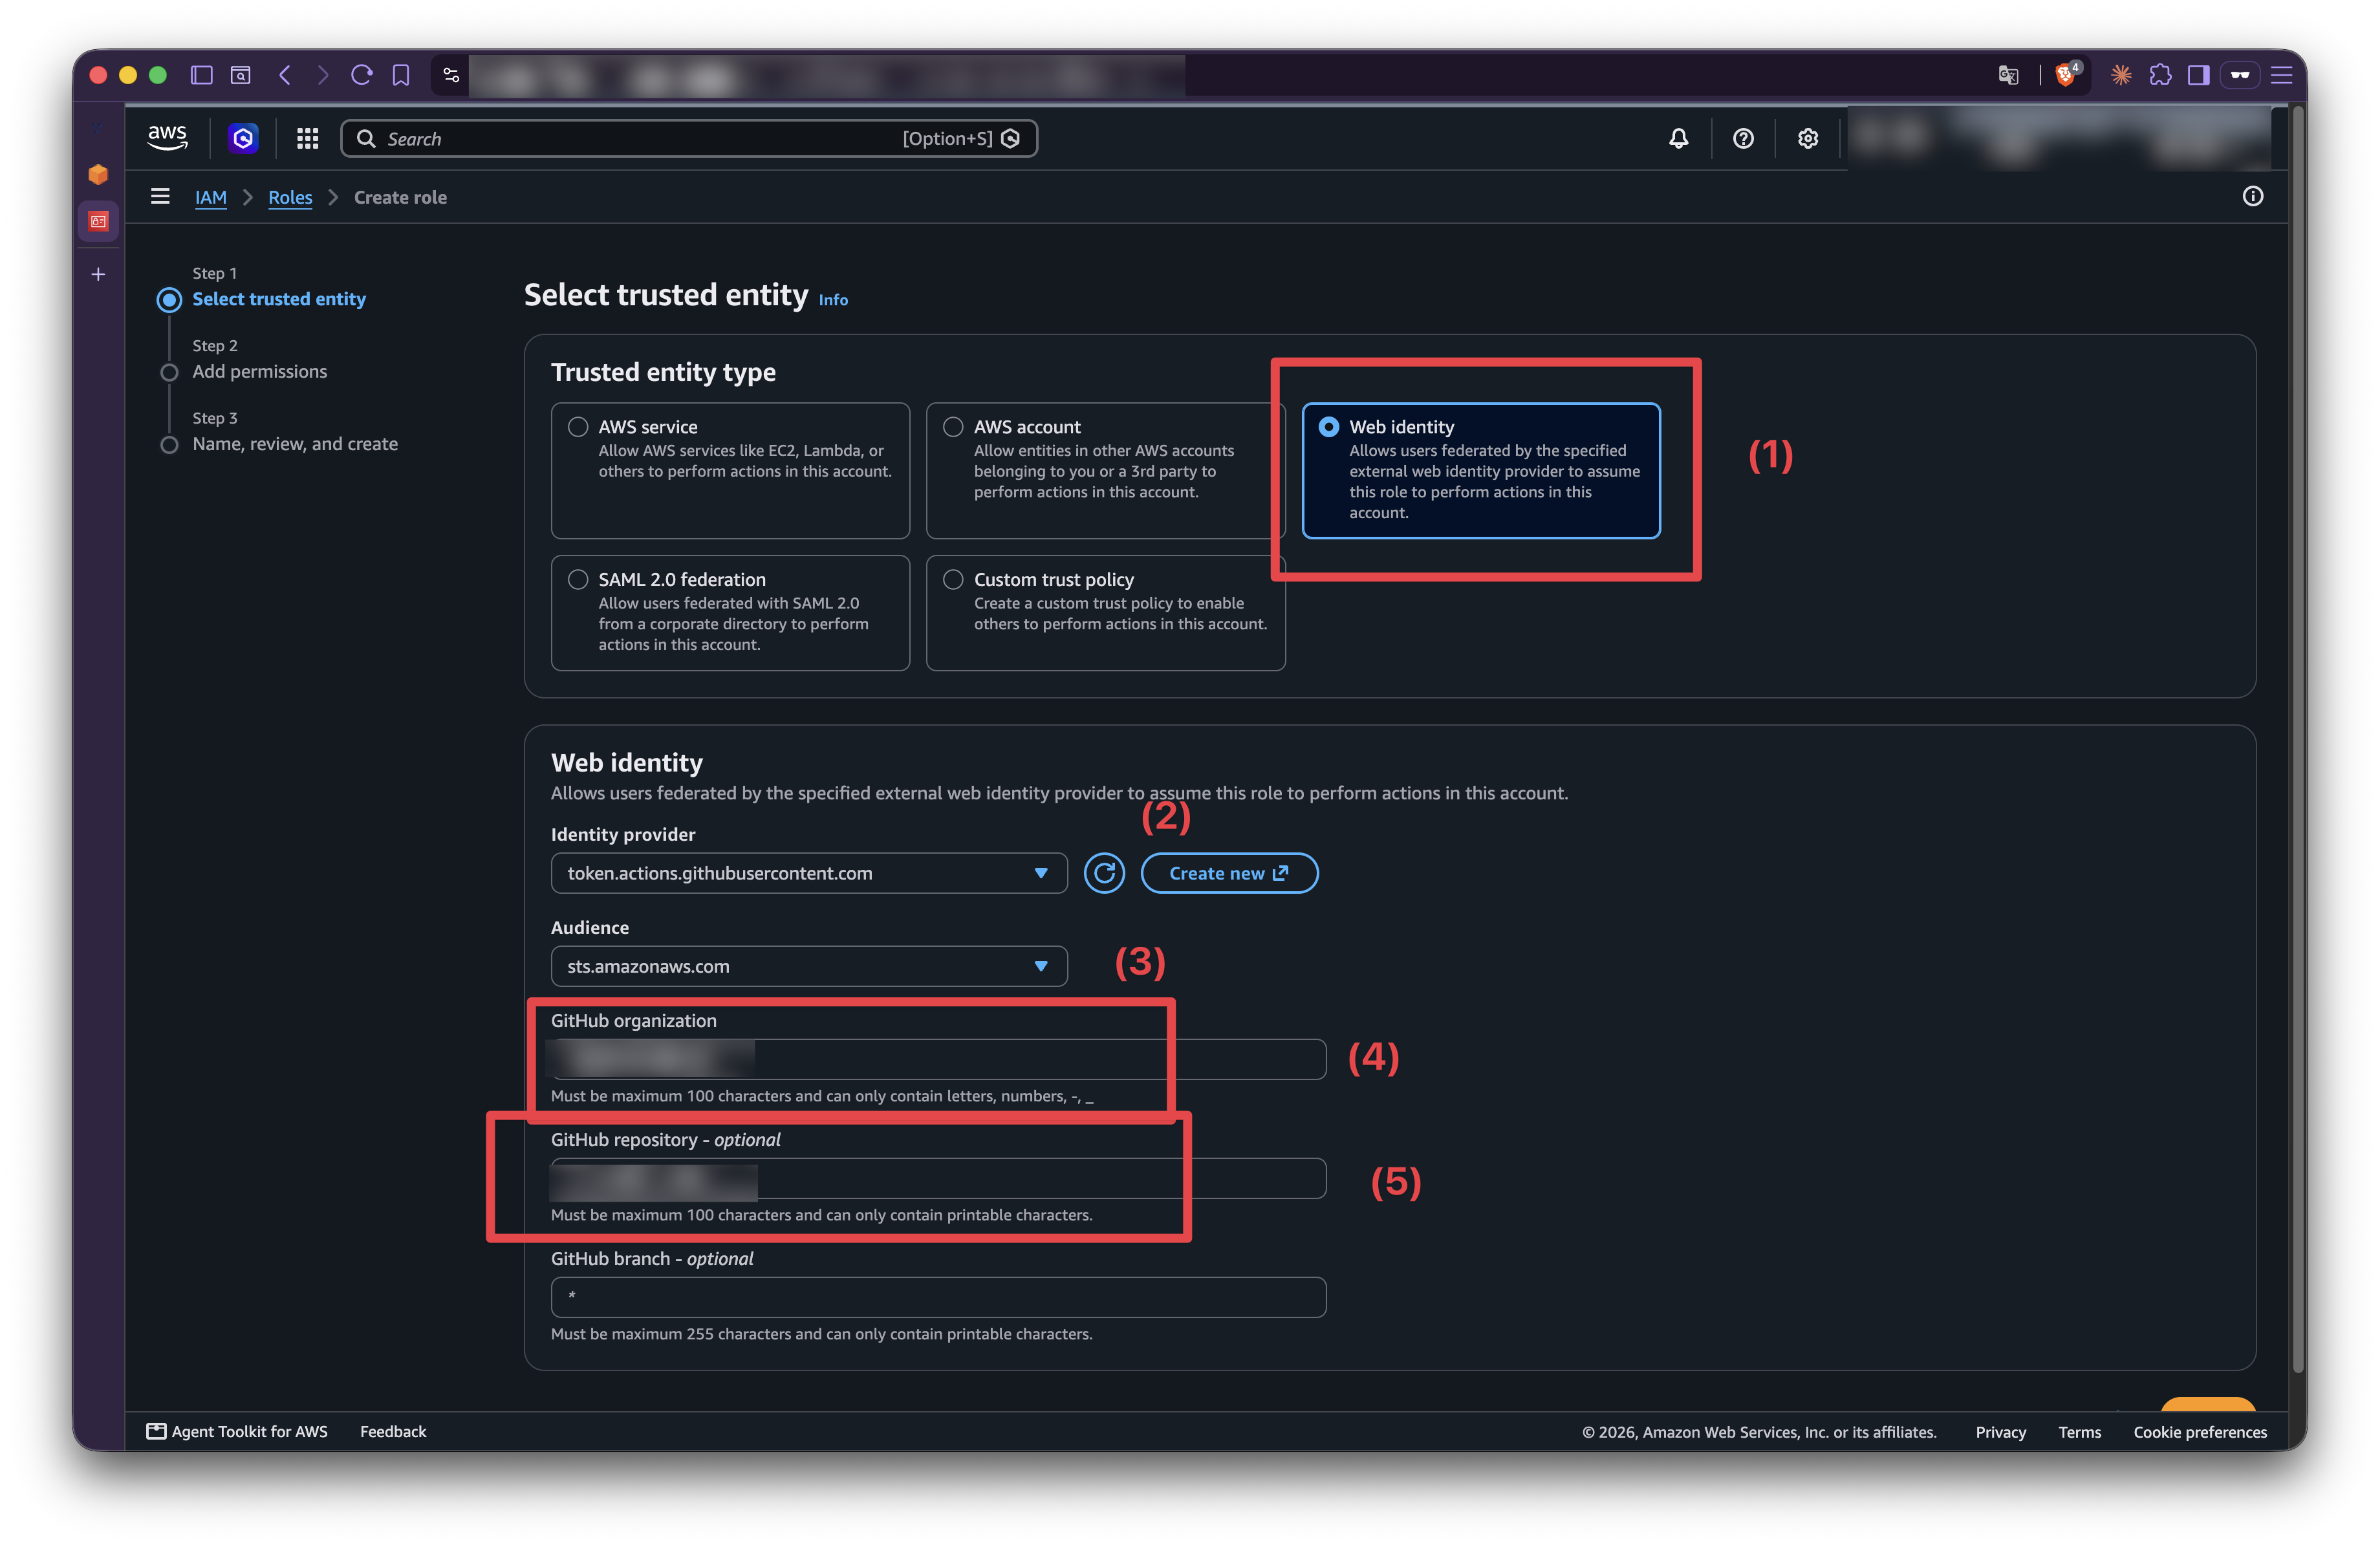Open the Brave Shields lion icon
Viewport: 2380px width, 1547px height.
[x=2066, y=74]
